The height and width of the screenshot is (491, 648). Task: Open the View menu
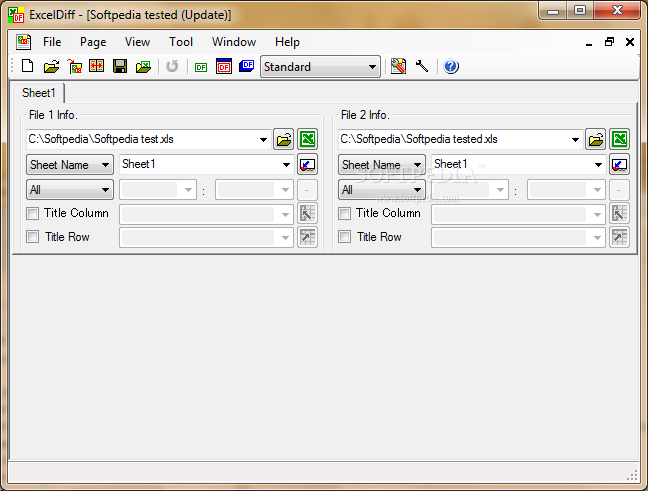pyautogui.click(x=137, y=42)
